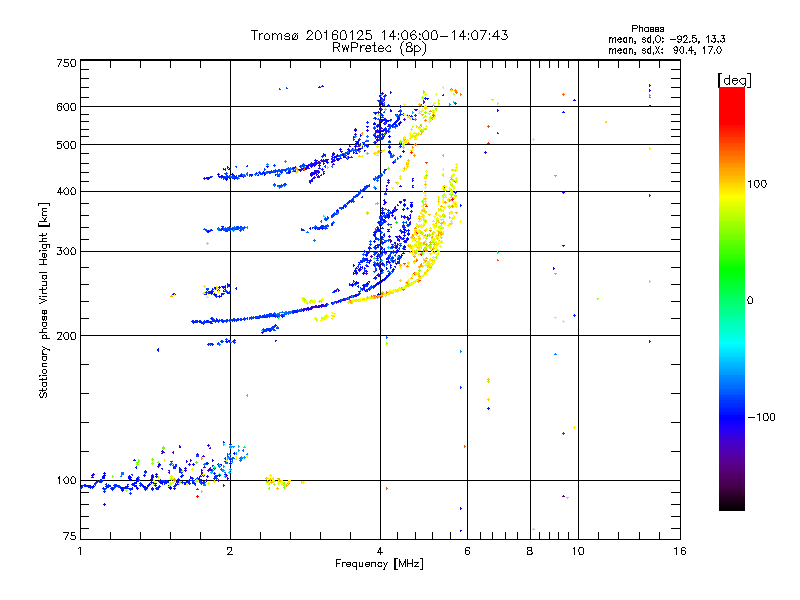
Task: Click the colorbar '0' tick label
Action: (750, 300)
